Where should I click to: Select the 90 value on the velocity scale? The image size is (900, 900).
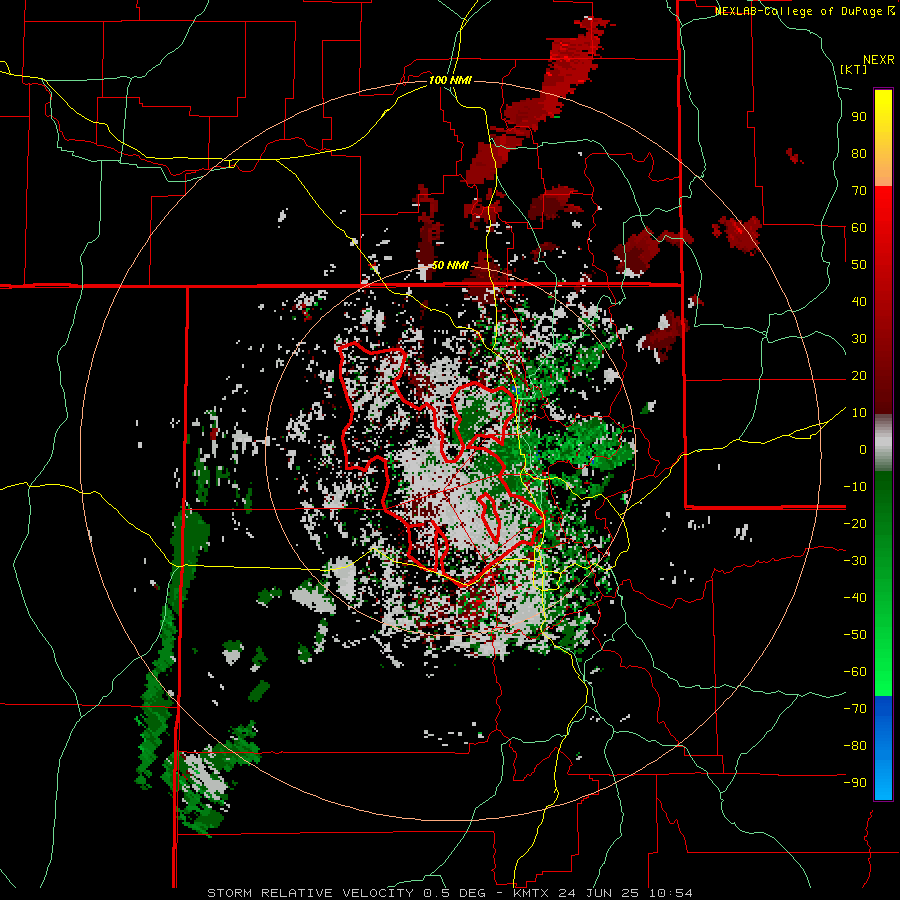(859, 117)
